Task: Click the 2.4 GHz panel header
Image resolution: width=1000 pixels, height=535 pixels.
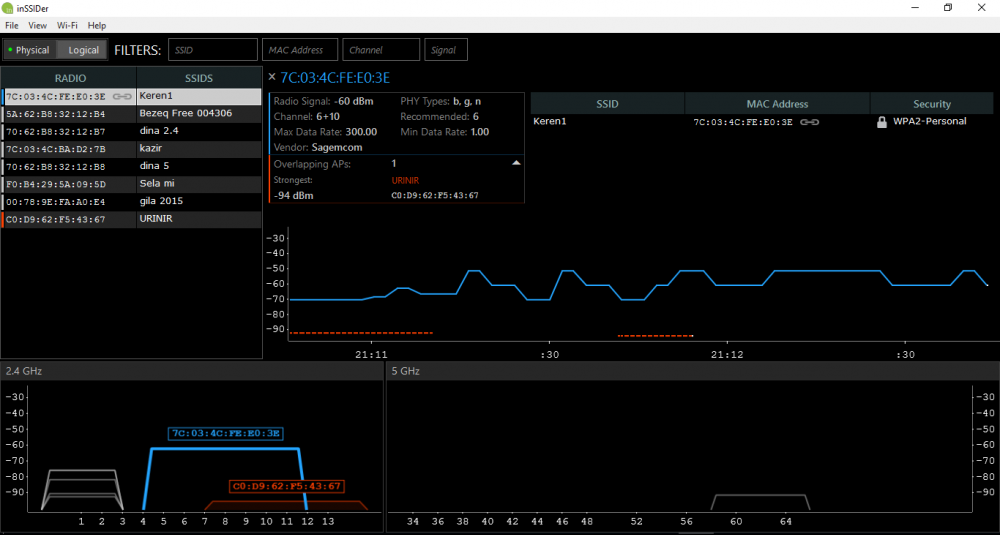Action: click(x=192, y=370)
